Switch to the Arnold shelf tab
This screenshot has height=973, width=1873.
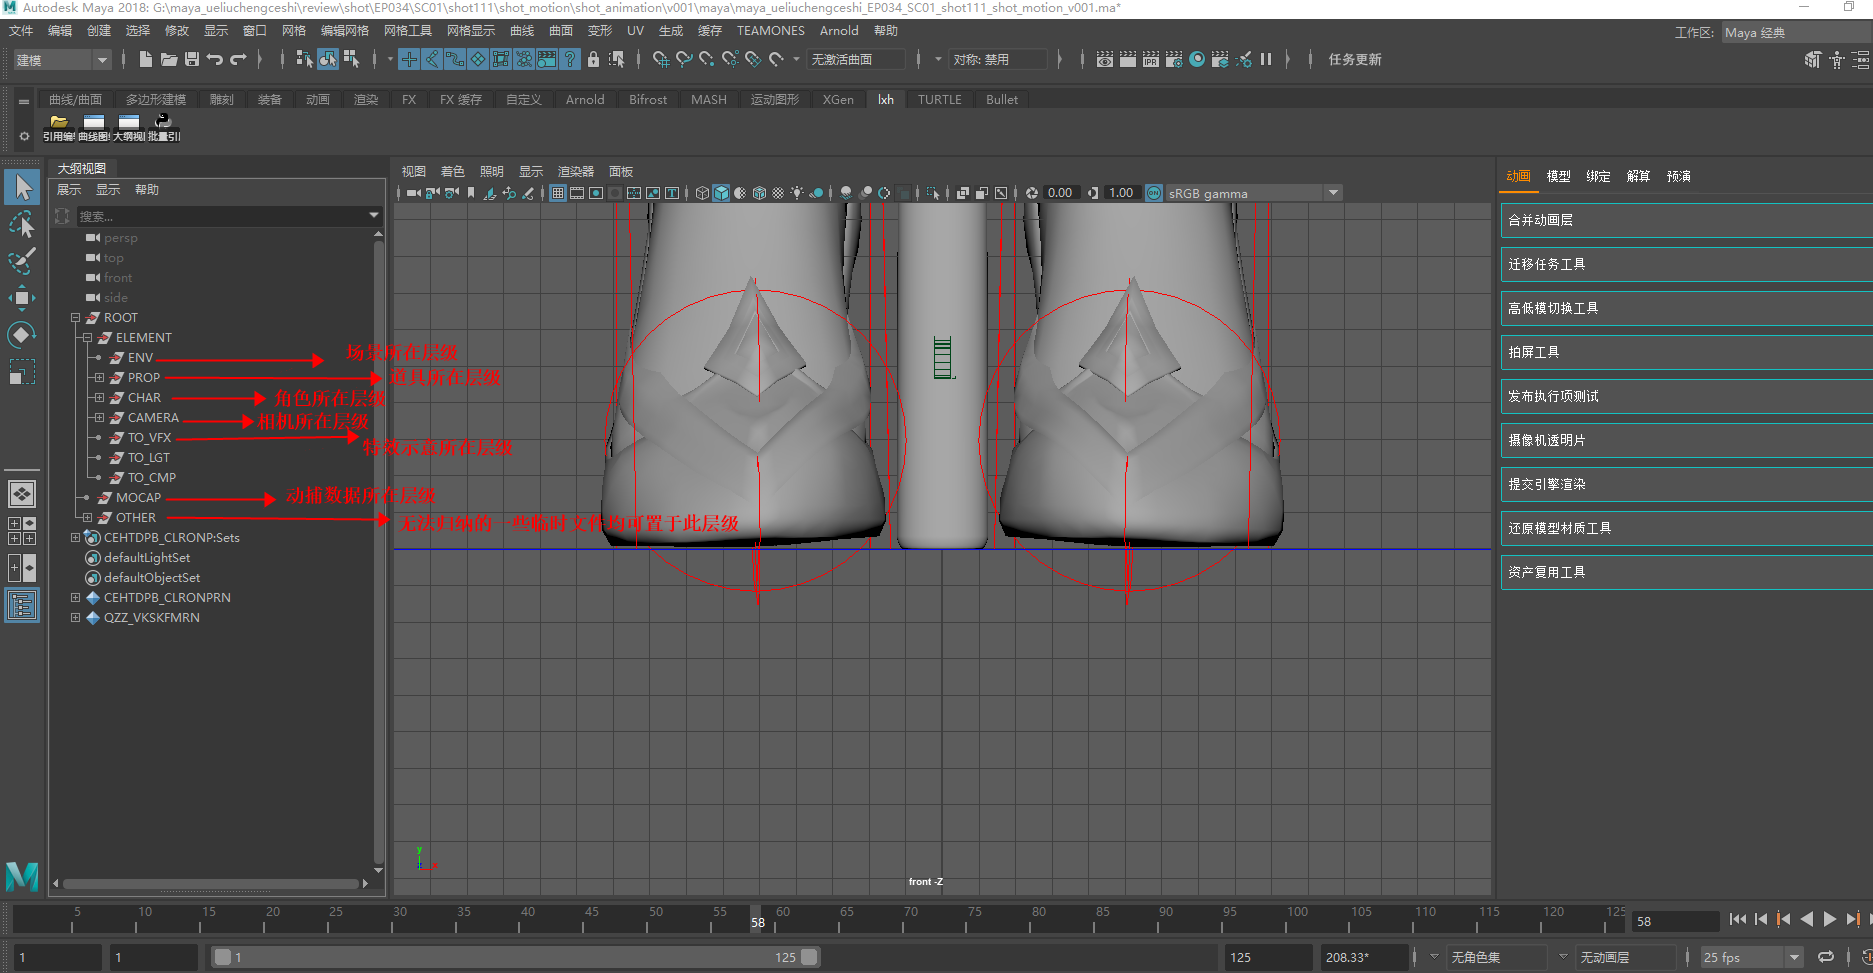pos(585,100)
